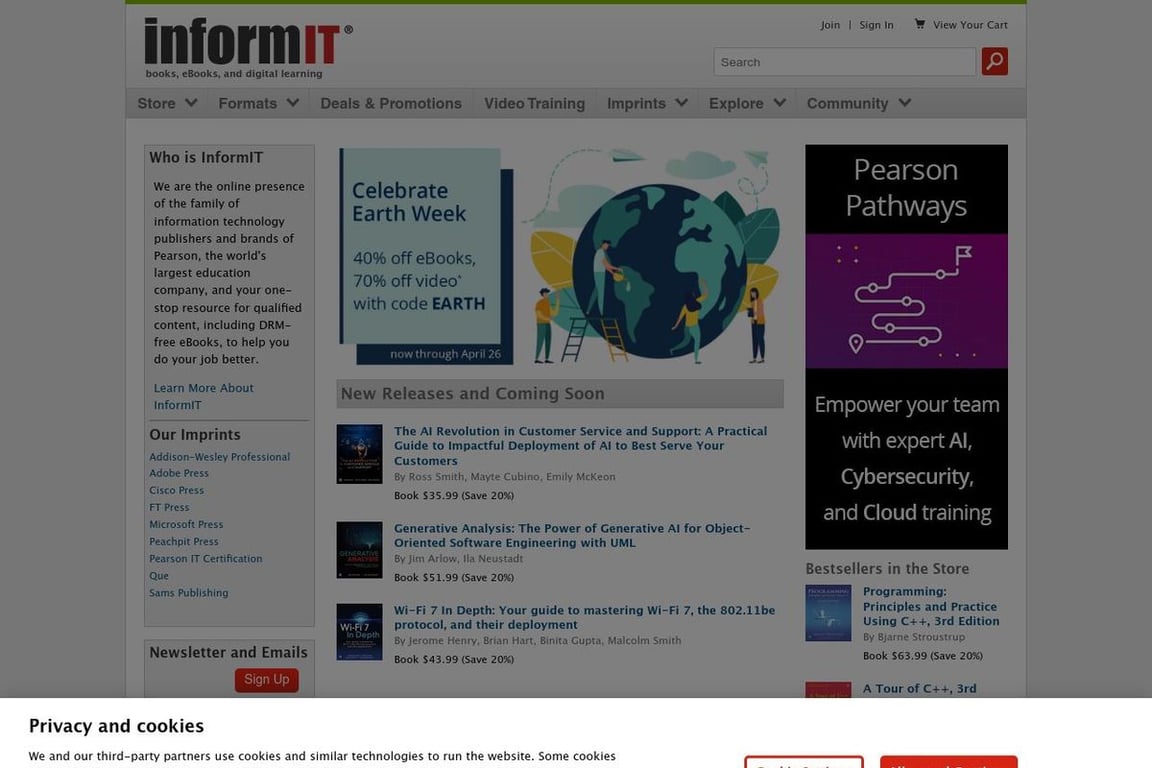Open Microsoft Press imprint link
Viewport: 1152px width, 768px height.
coord(186,524)
